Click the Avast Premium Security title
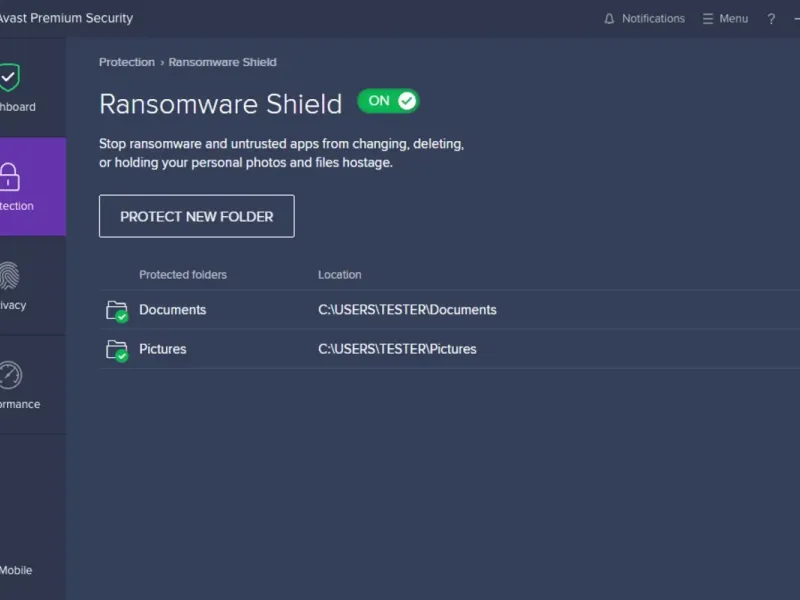 click(66, 18)
